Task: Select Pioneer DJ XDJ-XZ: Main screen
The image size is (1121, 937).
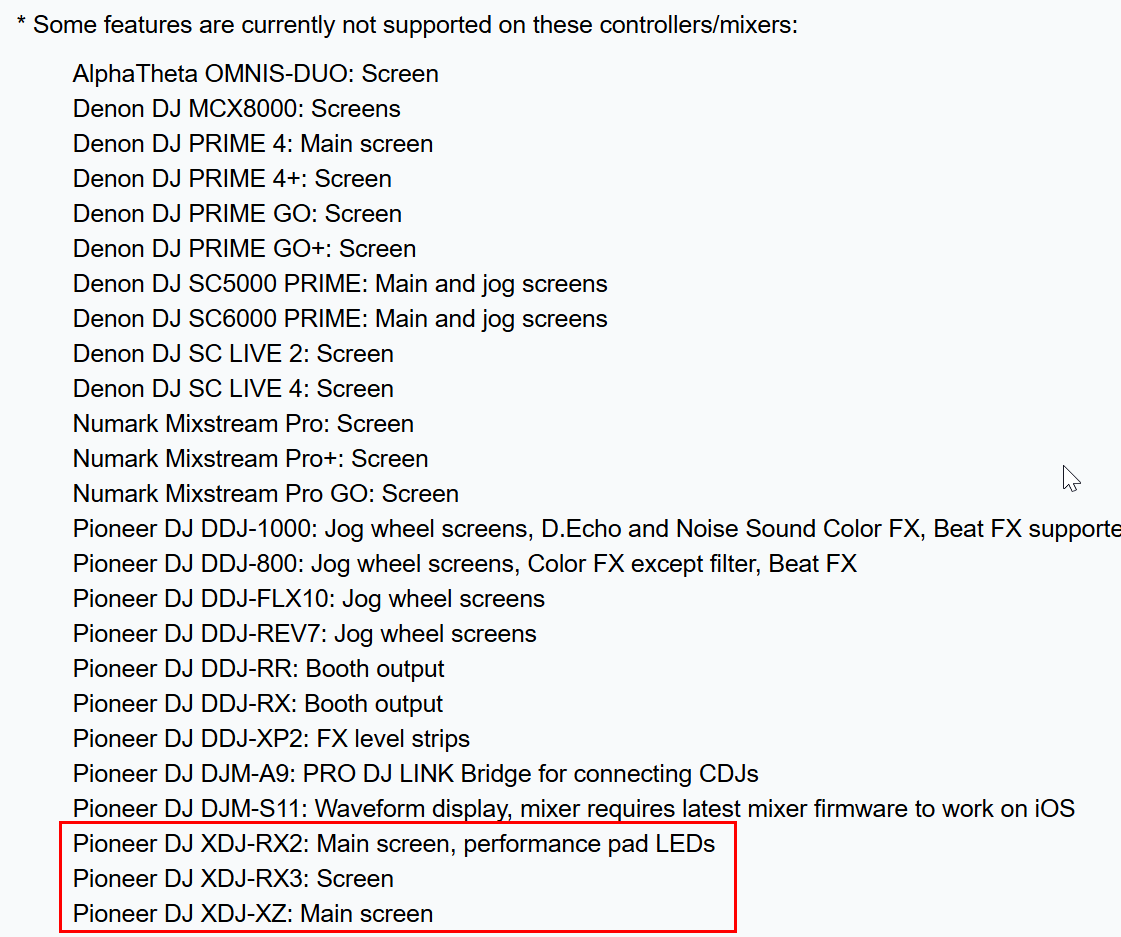Action: (x=253, y=914)
